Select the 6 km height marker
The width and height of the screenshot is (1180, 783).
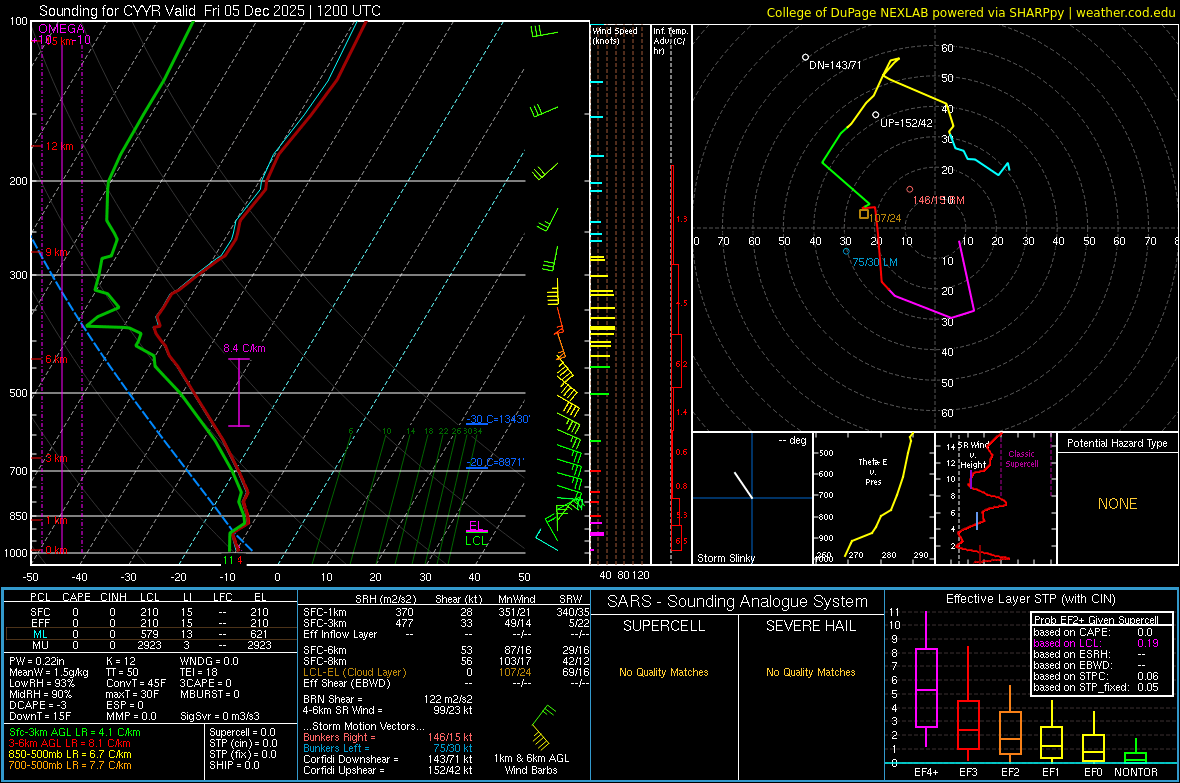pos(54,359)
